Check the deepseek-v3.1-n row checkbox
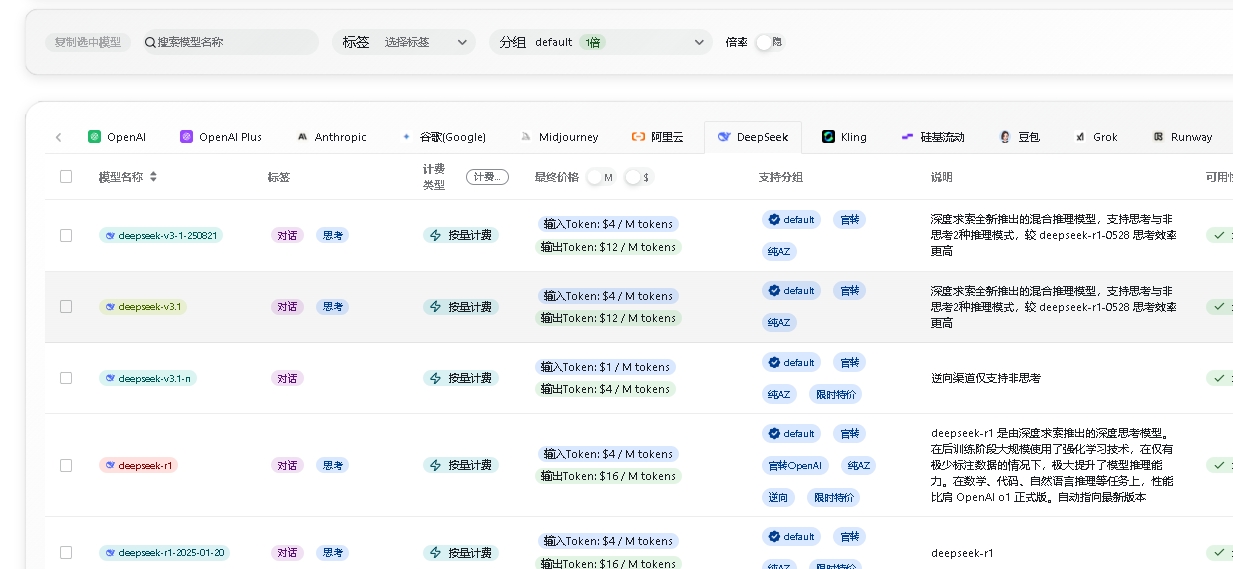 (x=66, y=378)
